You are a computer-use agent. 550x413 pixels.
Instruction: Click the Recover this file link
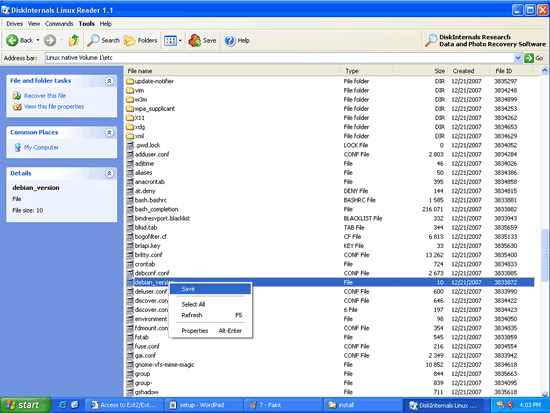pos(45,95)
